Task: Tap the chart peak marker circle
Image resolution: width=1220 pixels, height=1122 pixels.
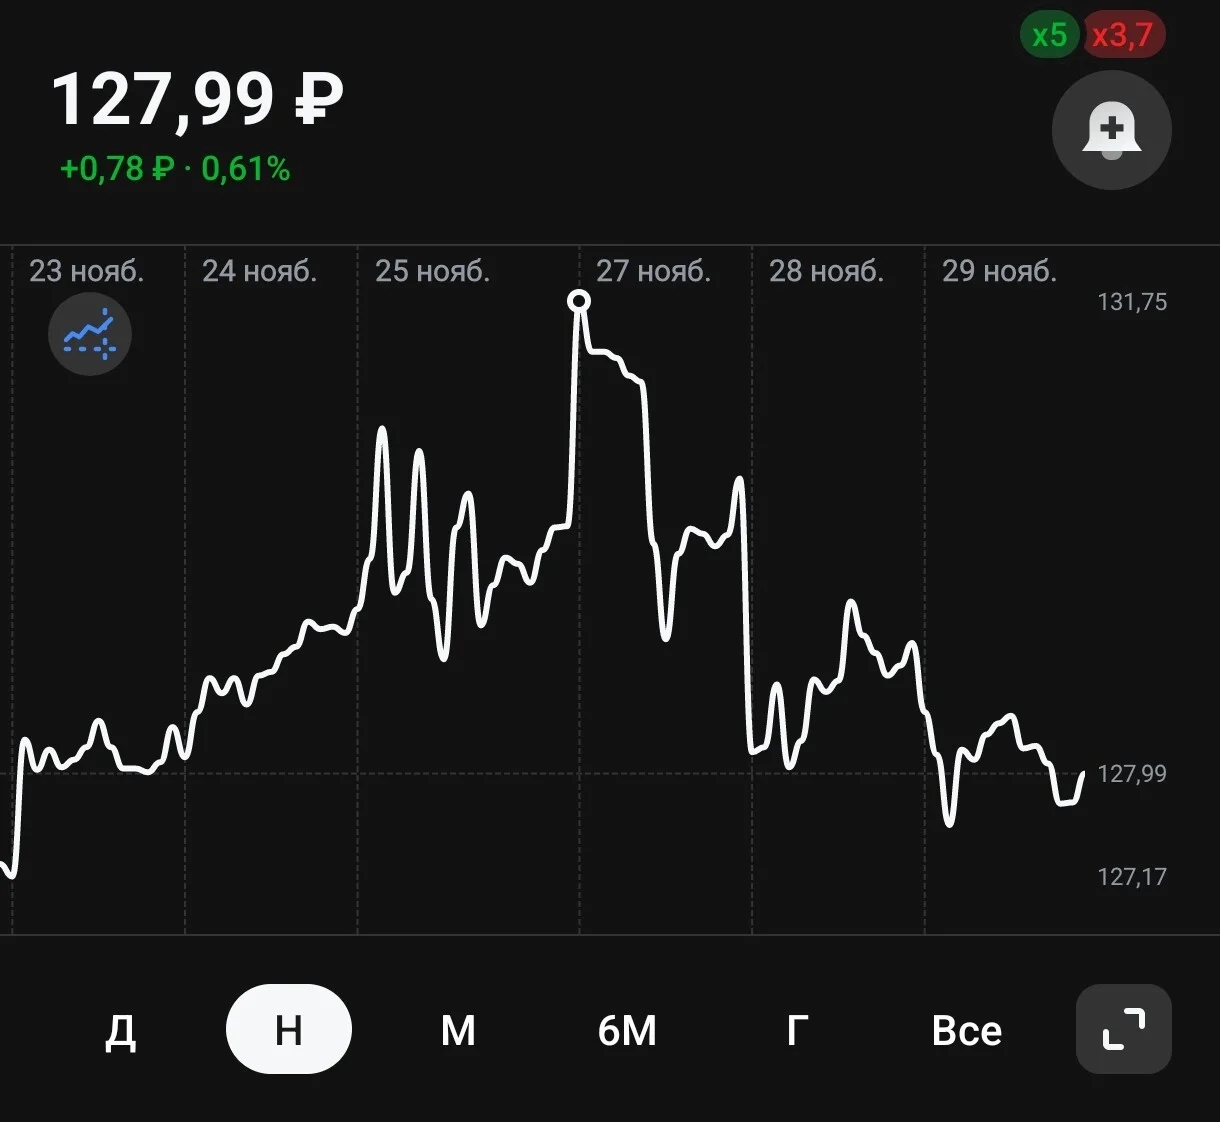Action: (578, 301)
